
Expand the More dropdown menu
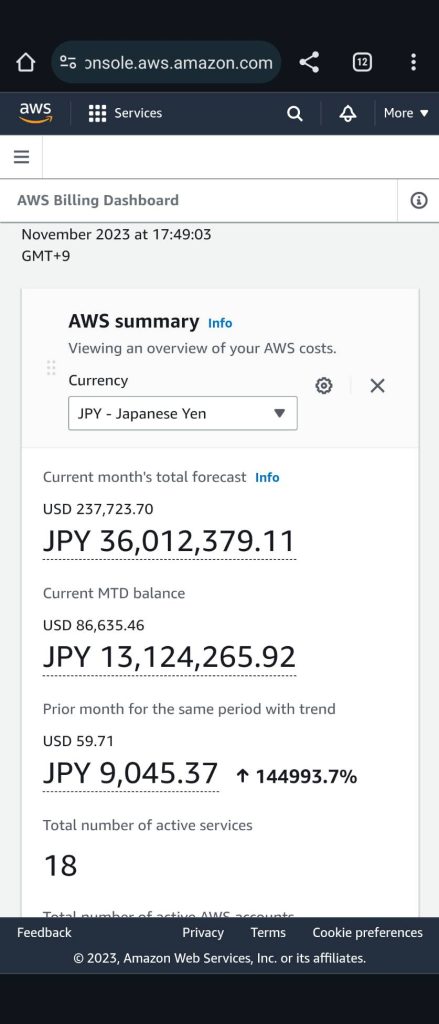(406, 113)
